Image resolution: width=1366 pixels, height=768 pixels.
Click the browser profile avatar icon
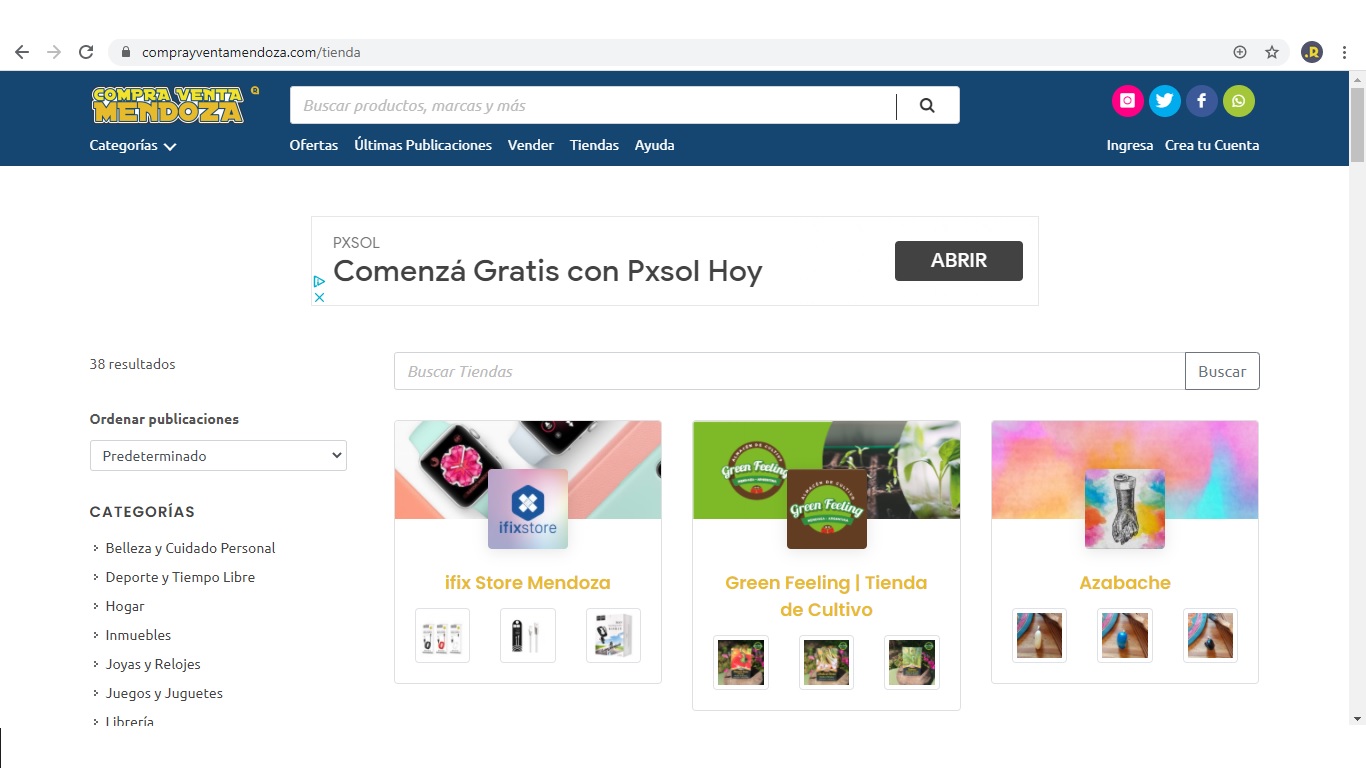pos(1311,51)
